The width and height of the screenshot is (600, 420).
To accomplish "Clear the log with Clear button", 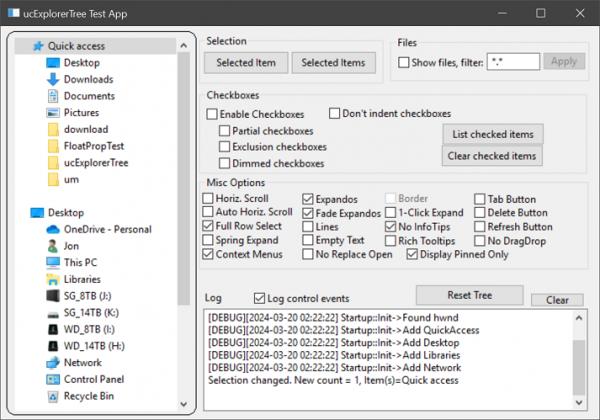I will [558, 300].
